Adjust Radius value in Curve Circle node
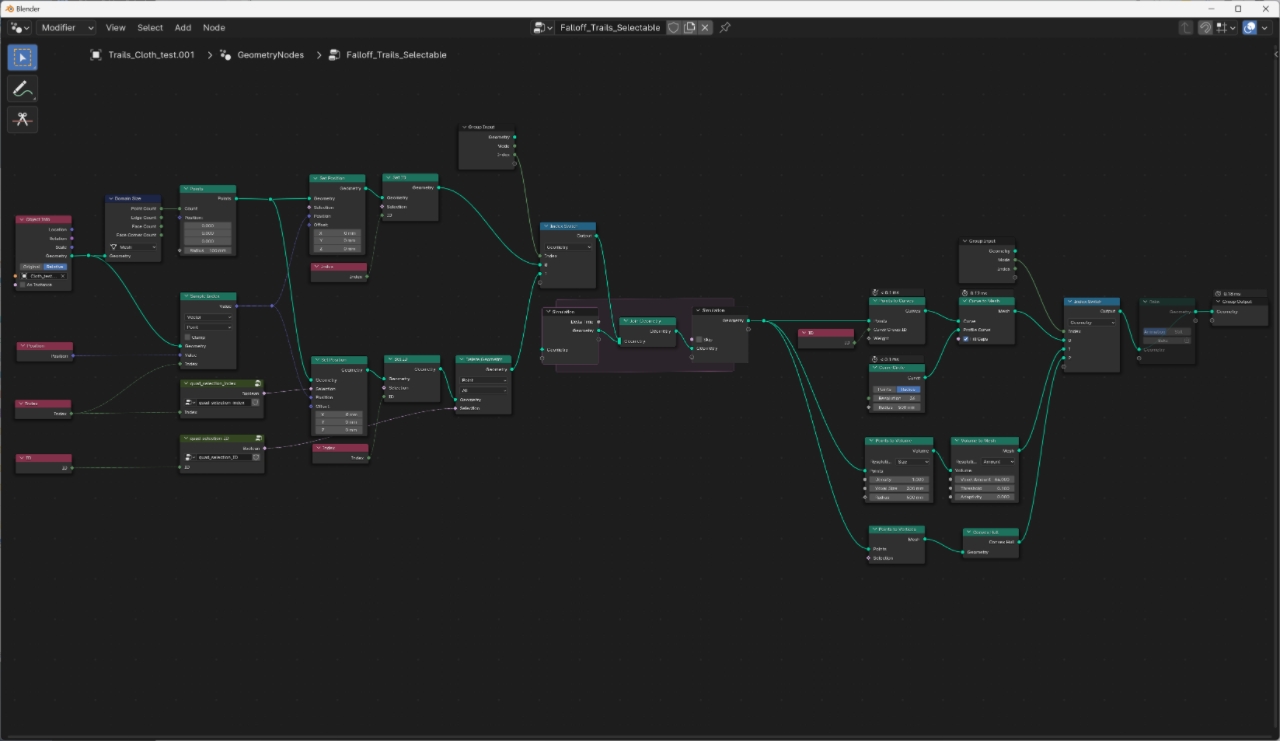 pos(896,408)
